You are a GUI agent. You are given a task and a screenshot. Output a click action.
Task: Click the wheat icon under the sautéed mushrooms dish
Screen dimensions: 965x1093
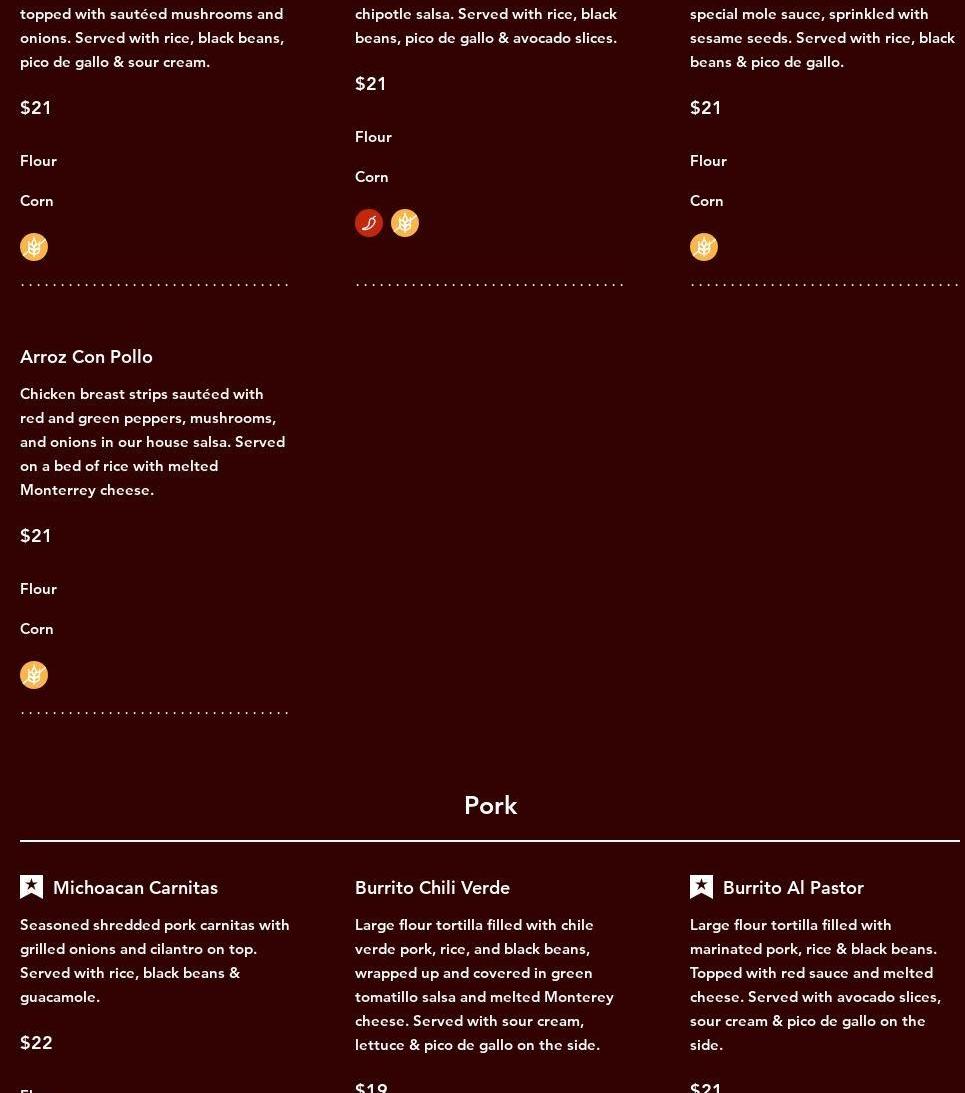point(34,247)
